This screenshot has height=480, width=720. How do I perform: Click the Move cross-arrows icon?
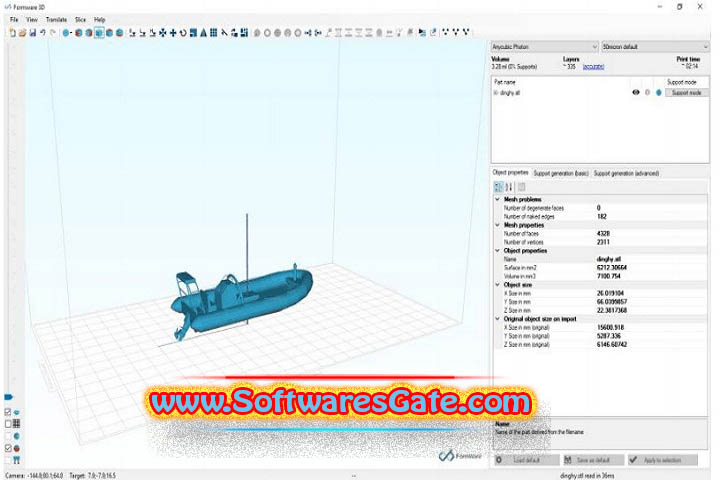163,33
